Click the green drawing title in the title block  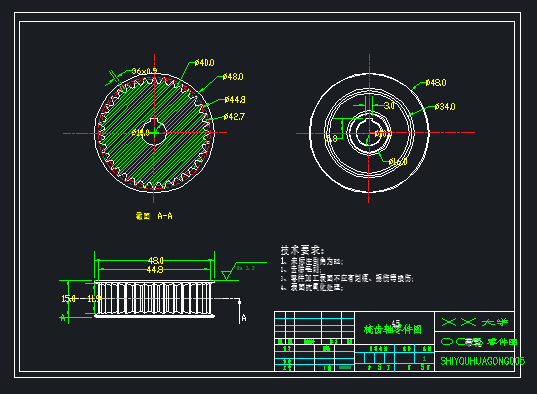point(393,330)
